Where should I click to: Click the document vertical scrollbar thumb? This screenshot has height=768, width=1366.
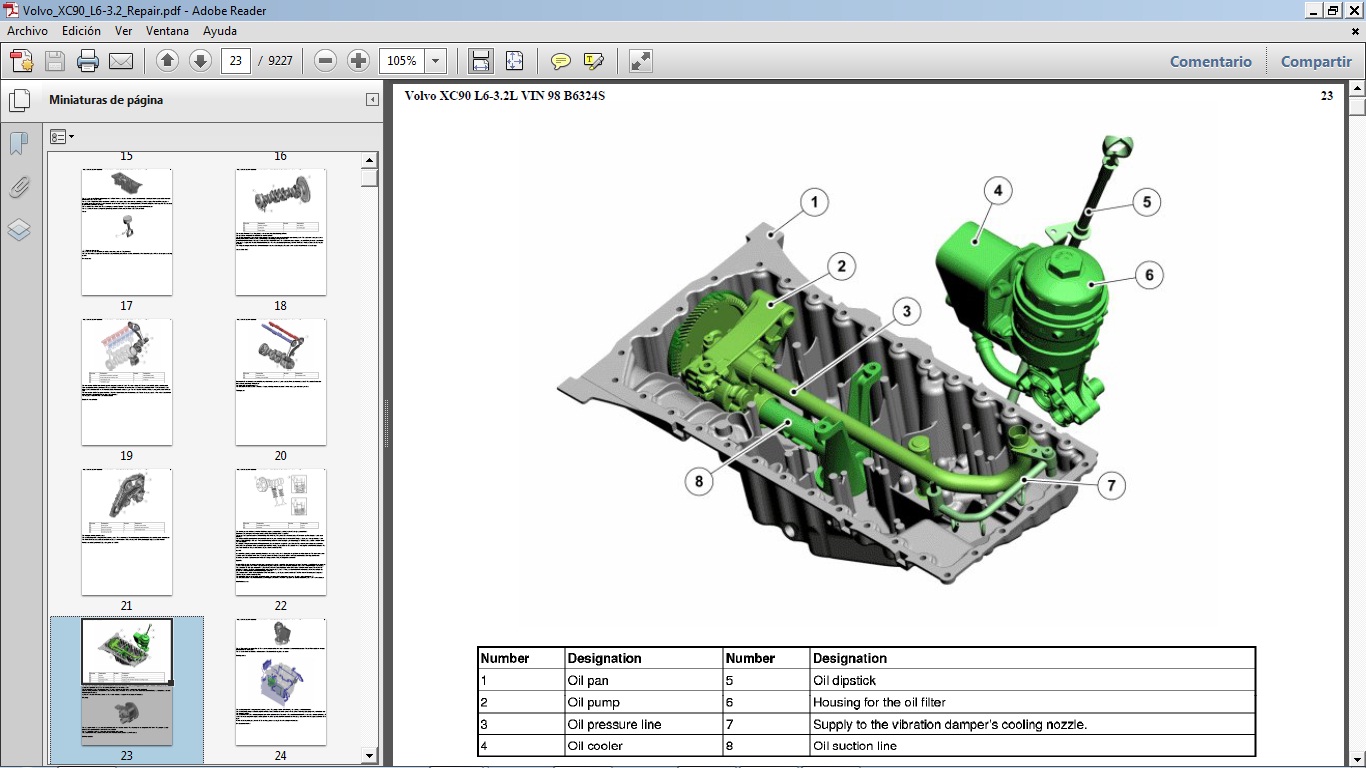[x=1357, y=108]
